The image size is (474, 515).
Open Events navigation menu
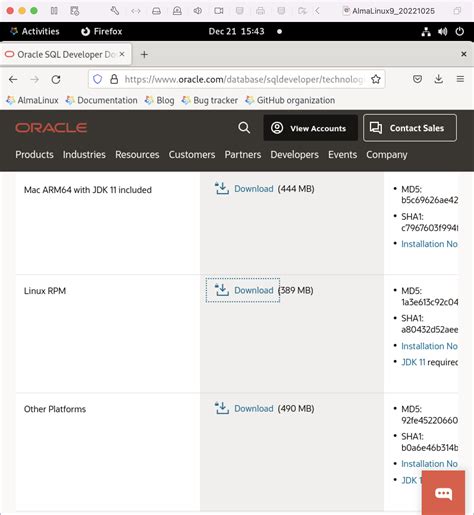click(342, 155)
